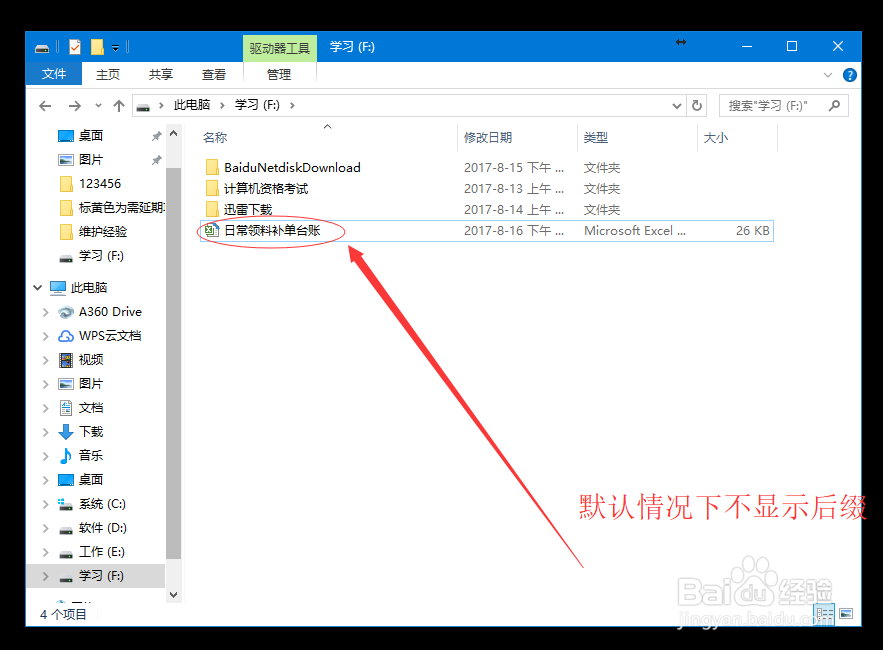Screen dimensions: 883x650
Task: Click 此电脑 in the address breadcrumb
Action: [x=191, y=105]
